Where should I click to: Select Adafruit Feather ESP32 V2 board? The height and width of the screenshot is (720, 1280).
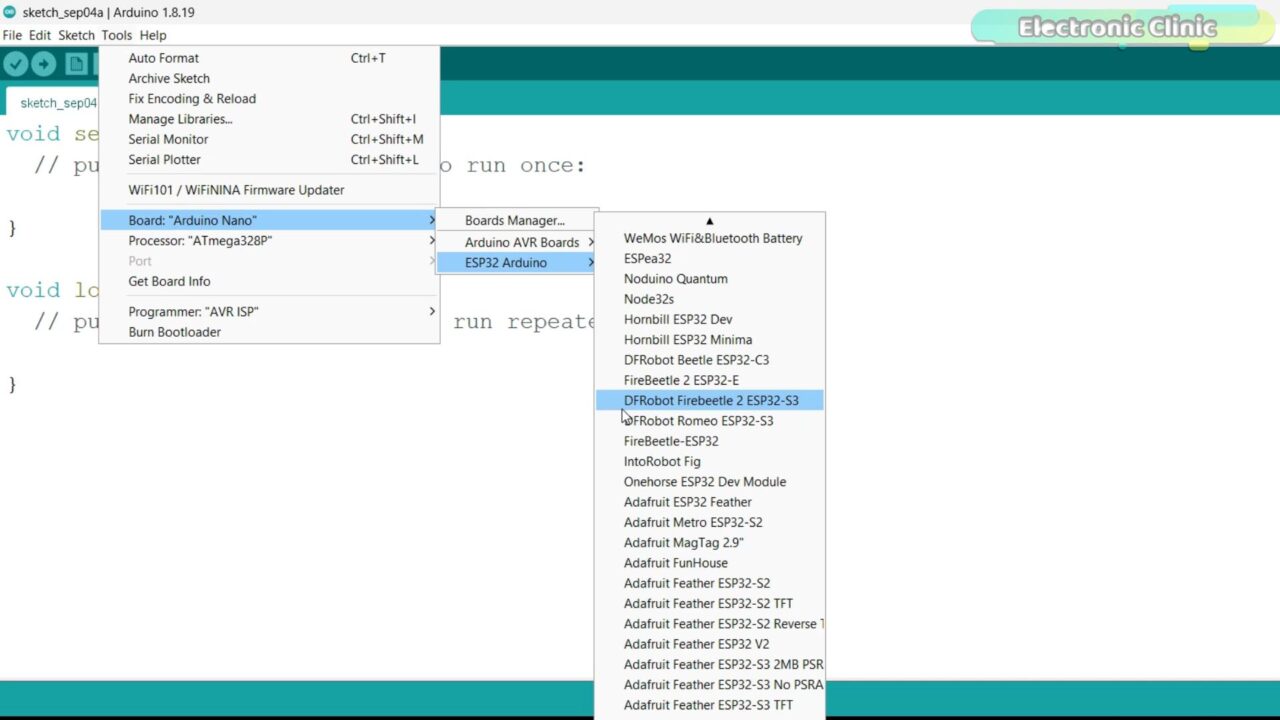(710, 644)
